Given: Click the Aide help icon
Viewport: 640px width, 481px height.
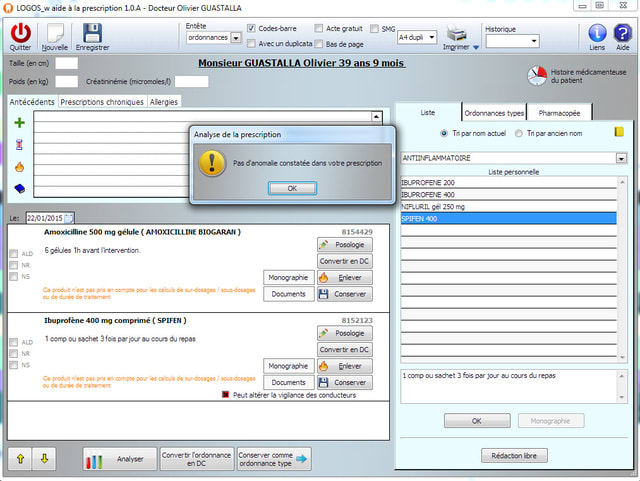Looking at the screenshot, I should tap(622, 35).
